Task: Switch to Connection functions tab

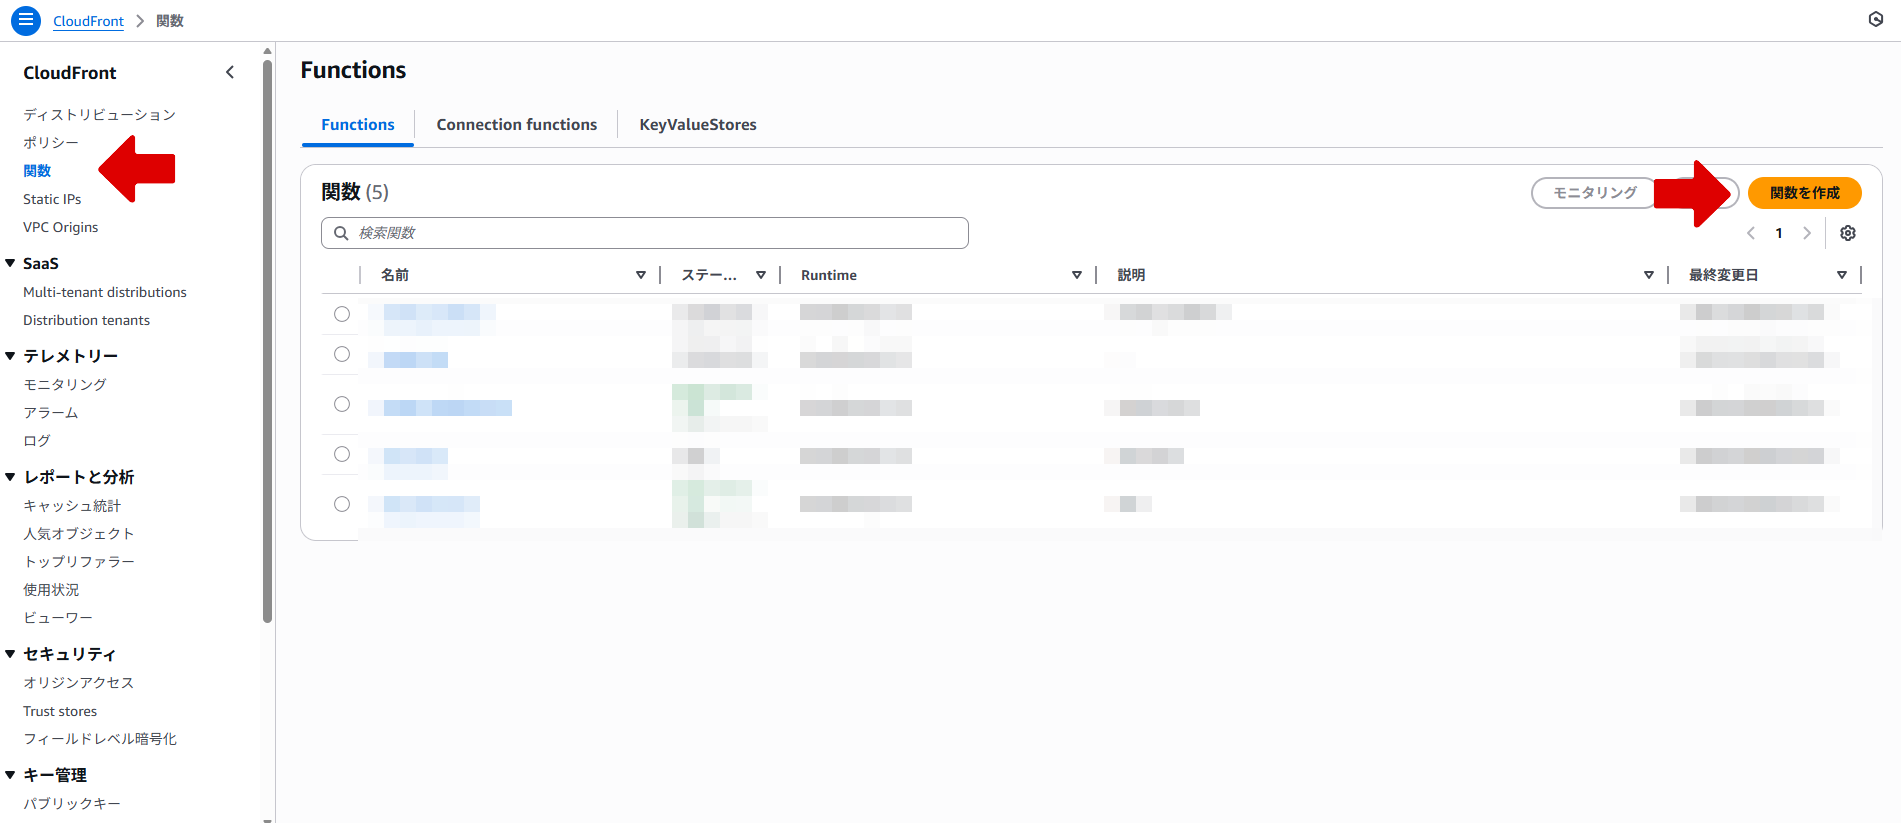Action: [x=516, y=125]
